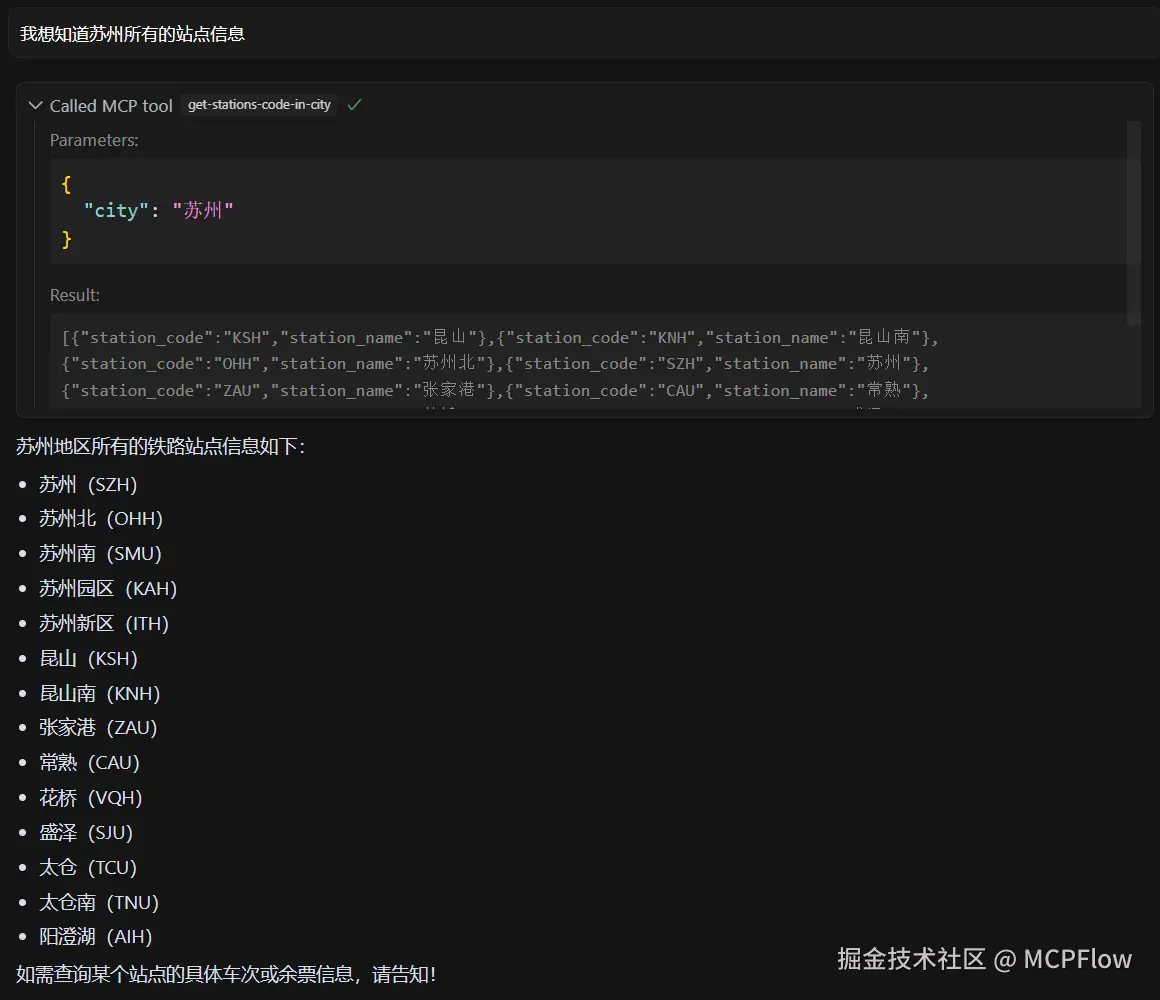Viewport: 1160px width, 1000px height.
Task: Click the Result label
Action: coord(73,295)
